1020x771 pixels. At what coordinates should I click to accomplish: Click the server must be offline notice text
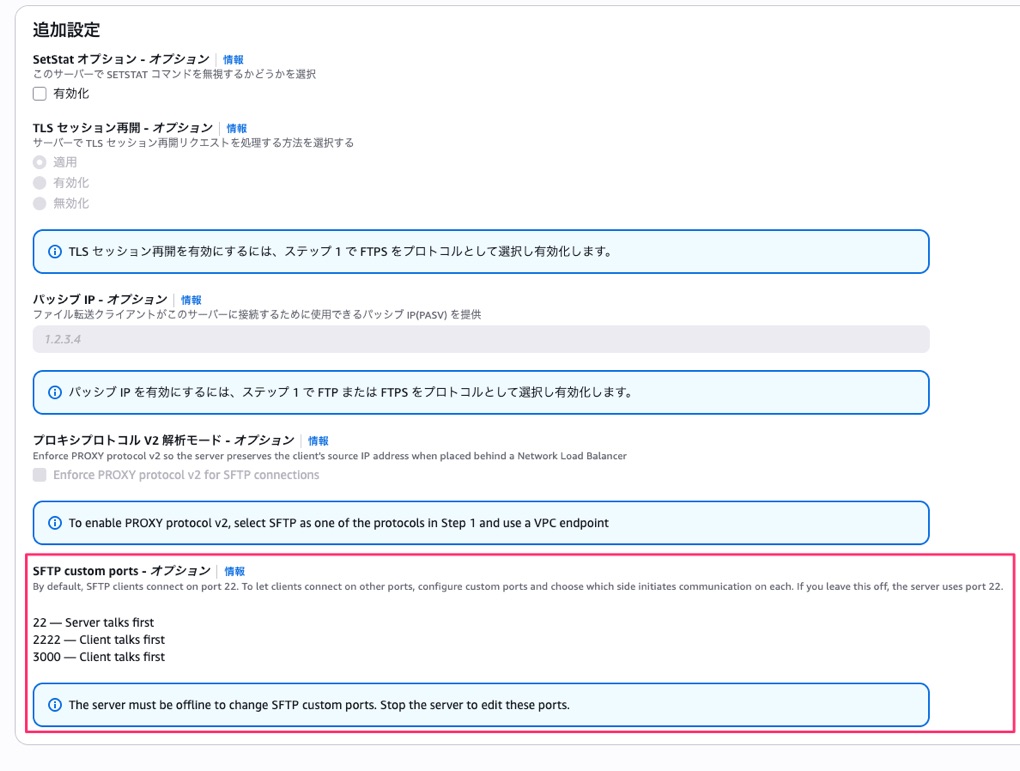click(319, 705)
